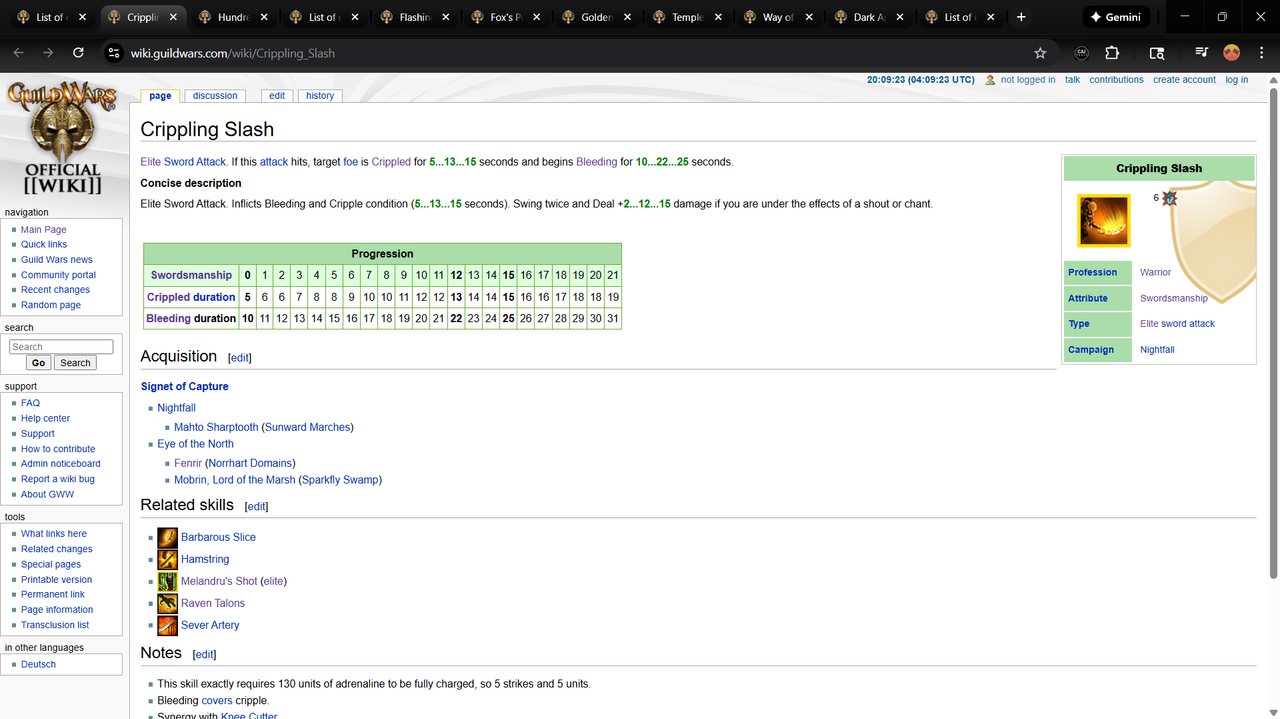Edit the Notes section
1280x719 pixels.
pos(204,655)
